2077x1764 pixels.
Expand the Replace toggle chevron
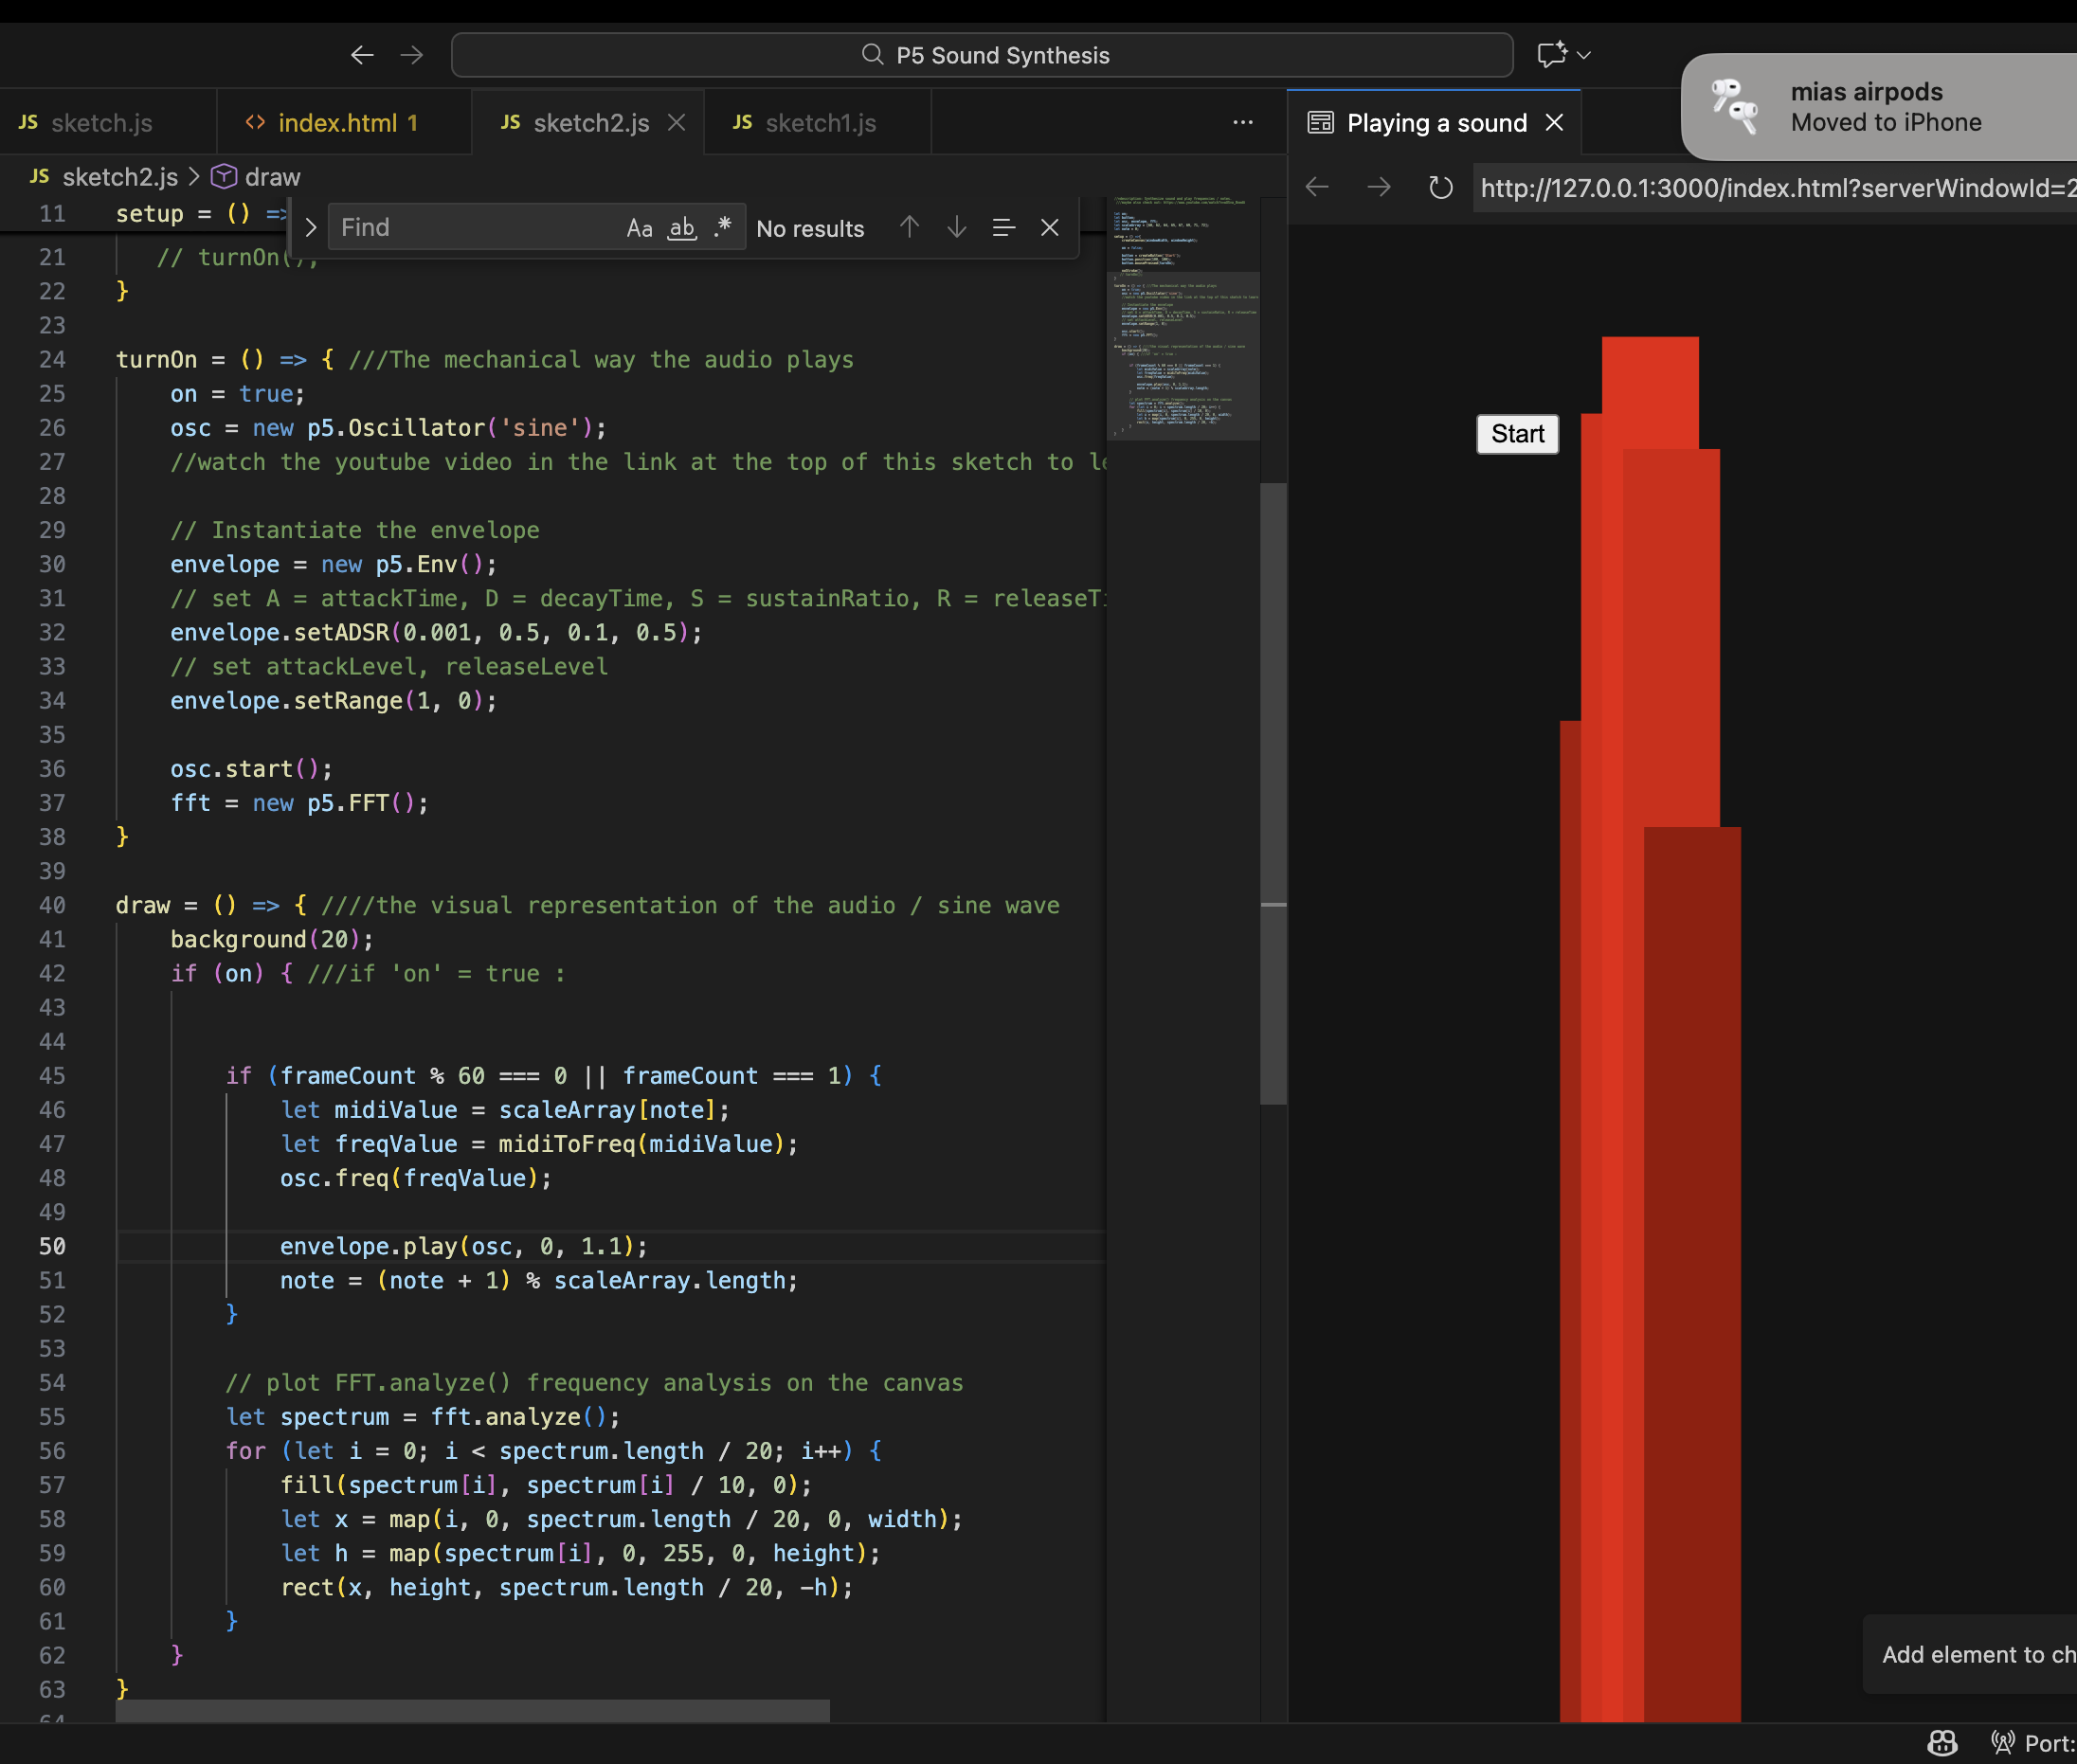point(310,228)
